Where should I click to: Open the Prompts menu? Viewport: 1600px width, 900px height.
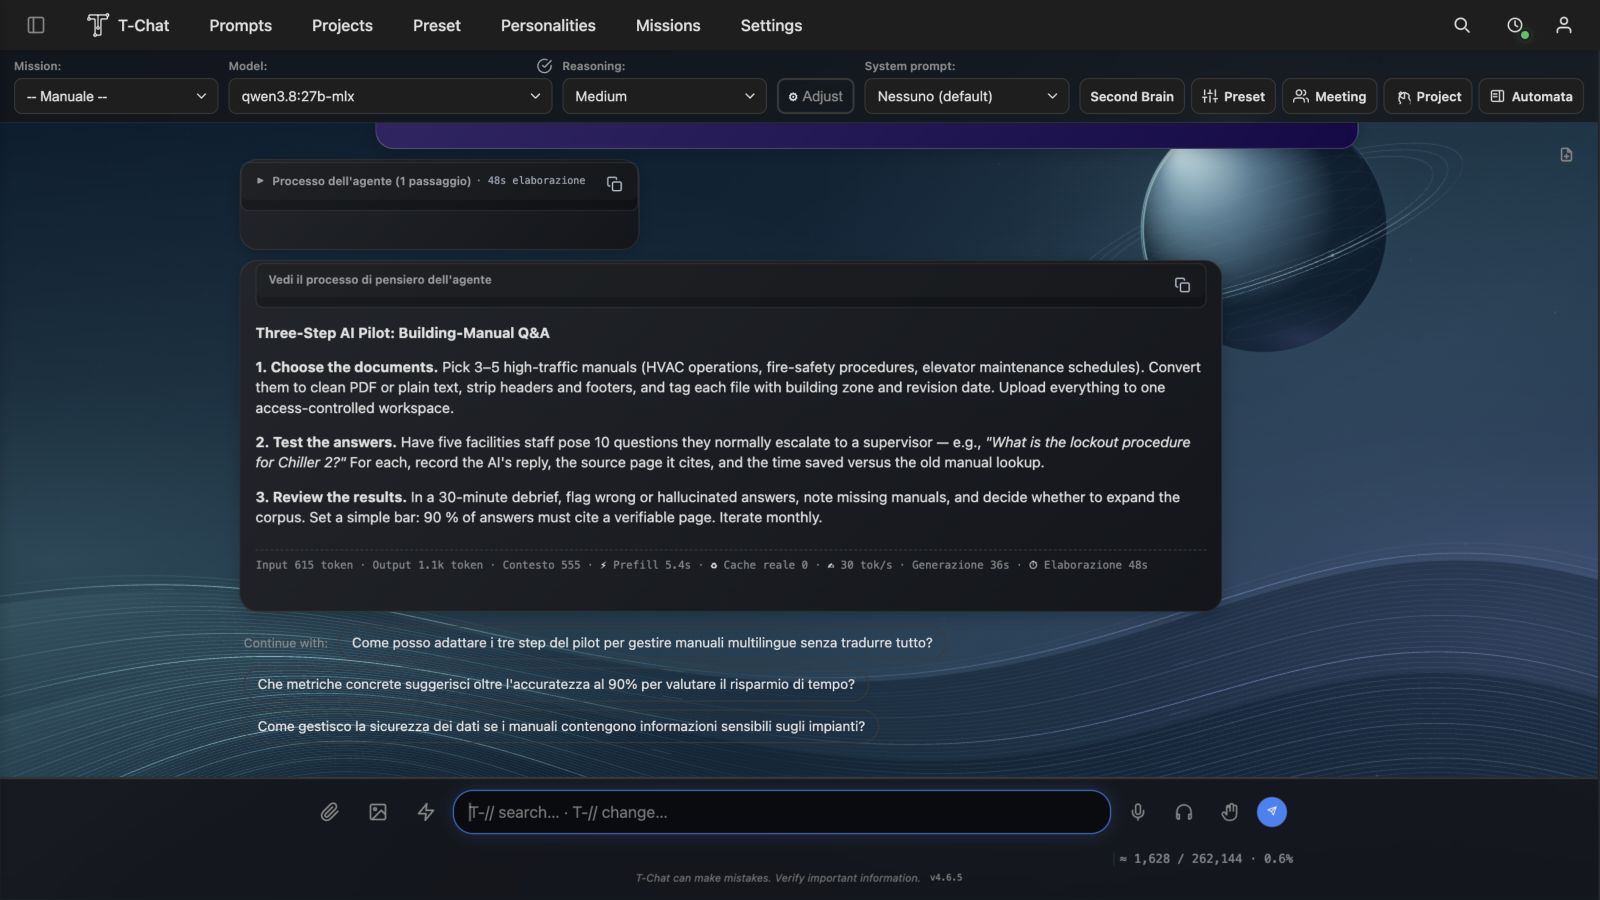240,25
